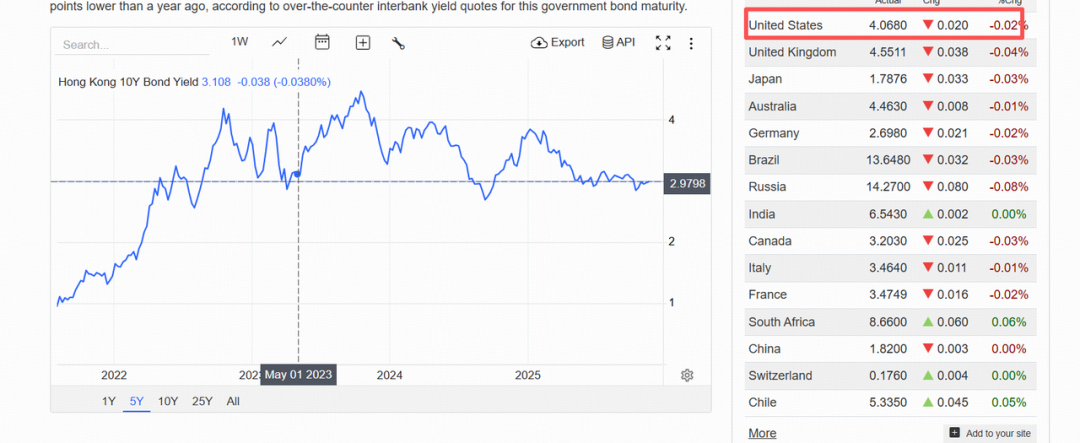Click the add comparison plus icon
This screenshot has width=1080, height=443.
tap(363, 42)
